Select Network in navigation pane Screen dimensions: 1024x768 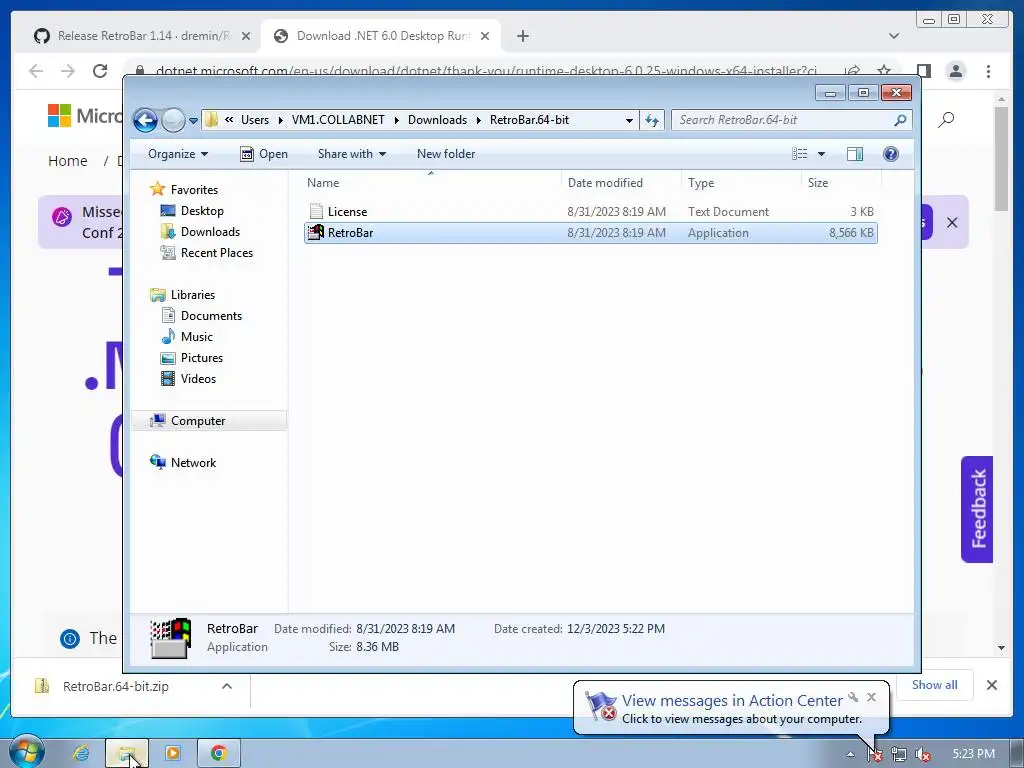click(193, 462)
